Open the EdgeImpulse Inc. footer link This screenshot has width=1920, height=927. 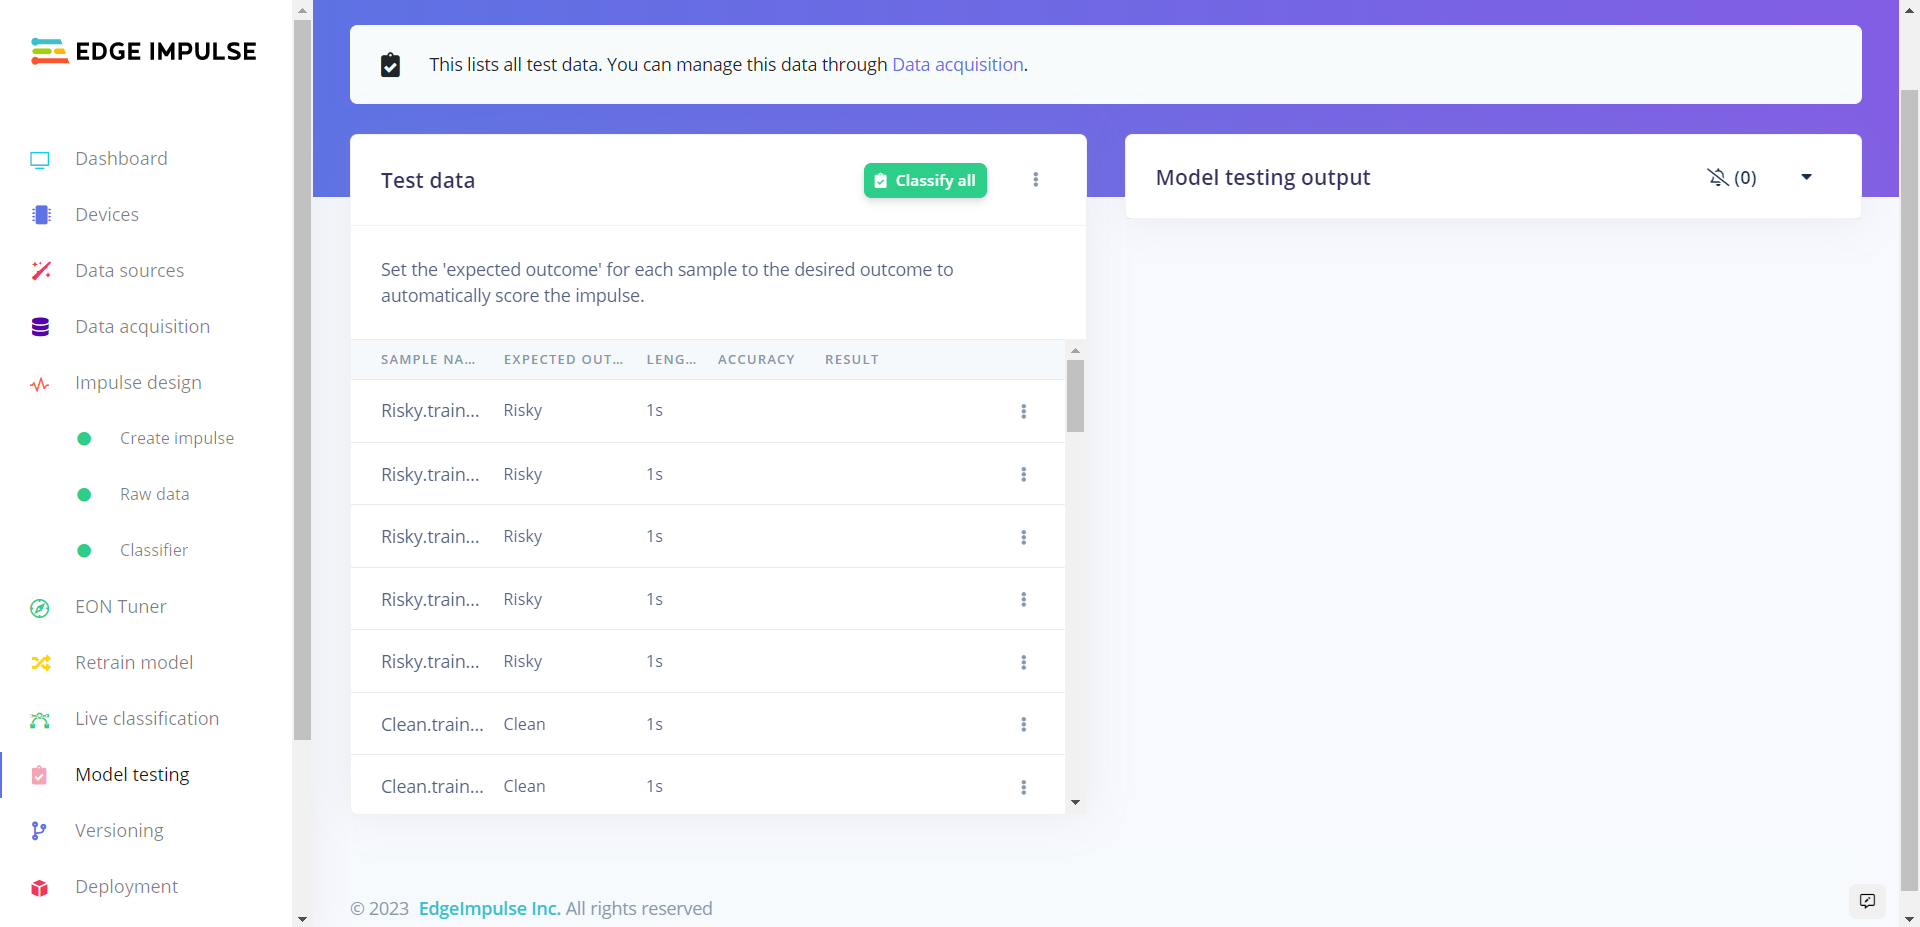[x=489, y=909]
